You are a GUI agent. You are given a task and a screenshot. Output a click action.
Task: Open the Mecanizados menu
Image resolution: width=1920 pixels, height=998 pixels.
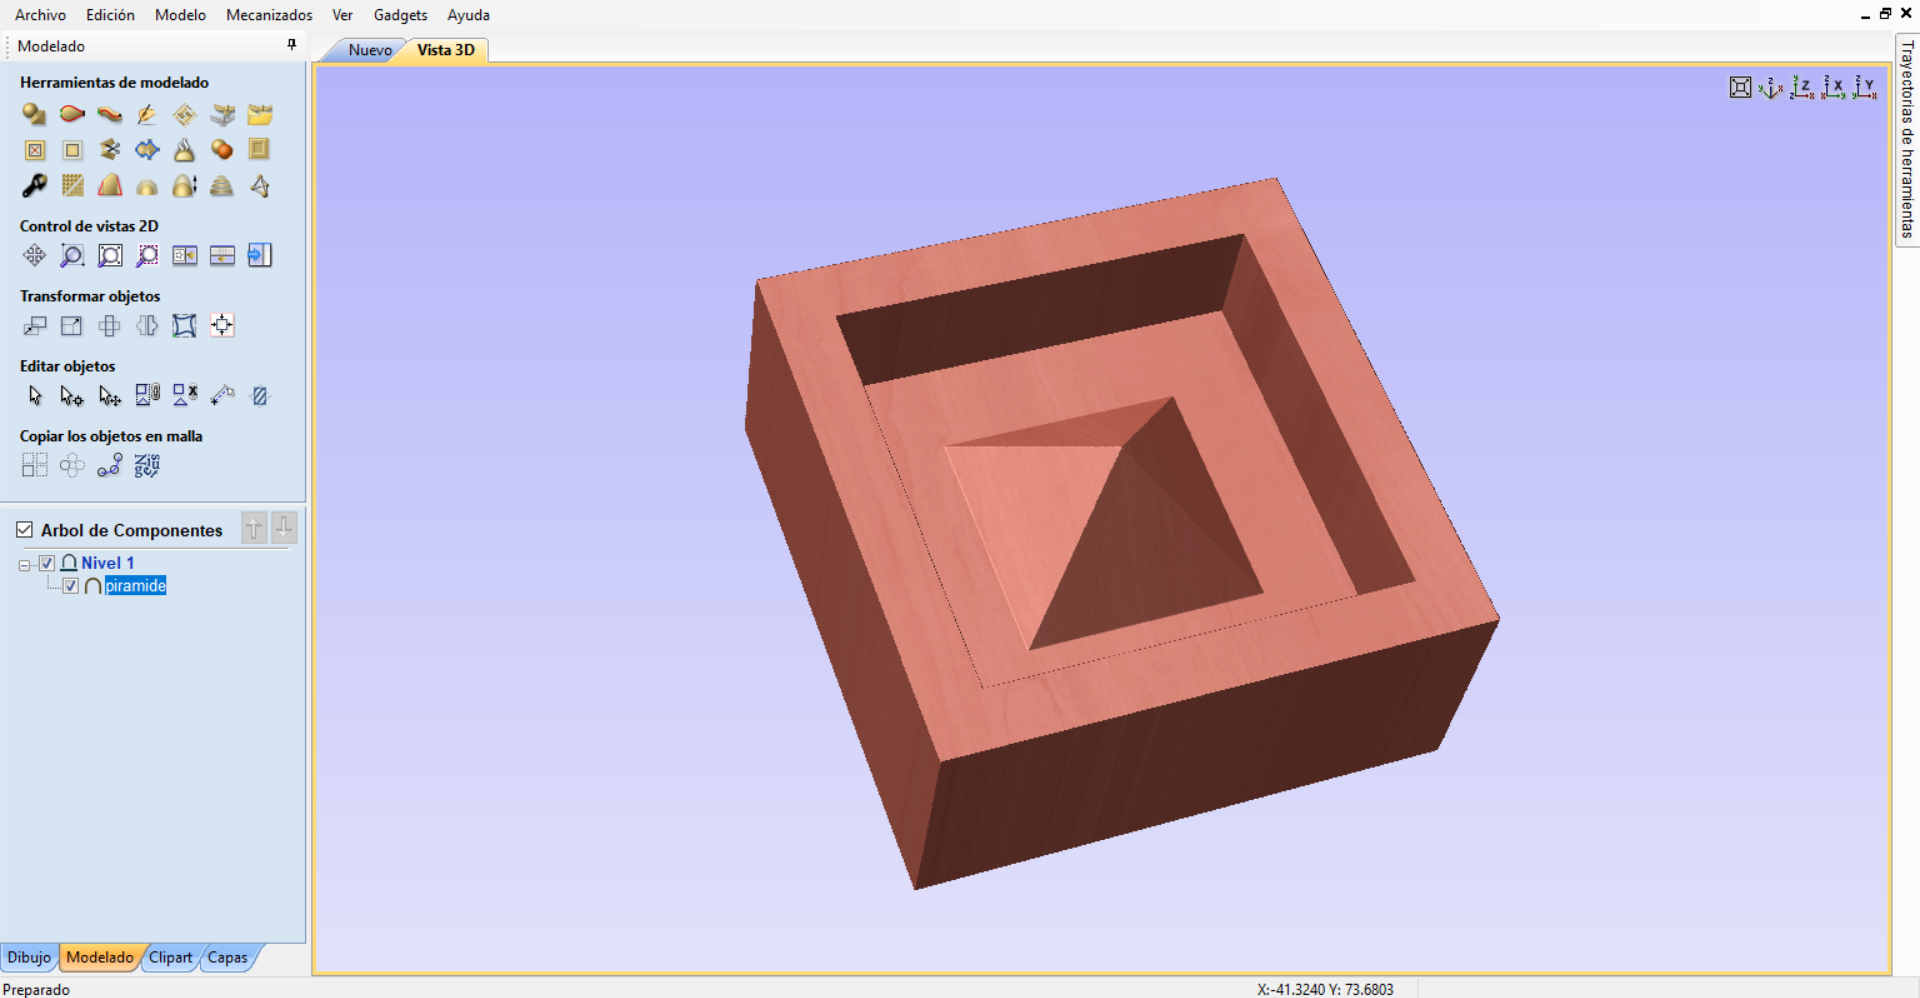[x=269, y=15]
